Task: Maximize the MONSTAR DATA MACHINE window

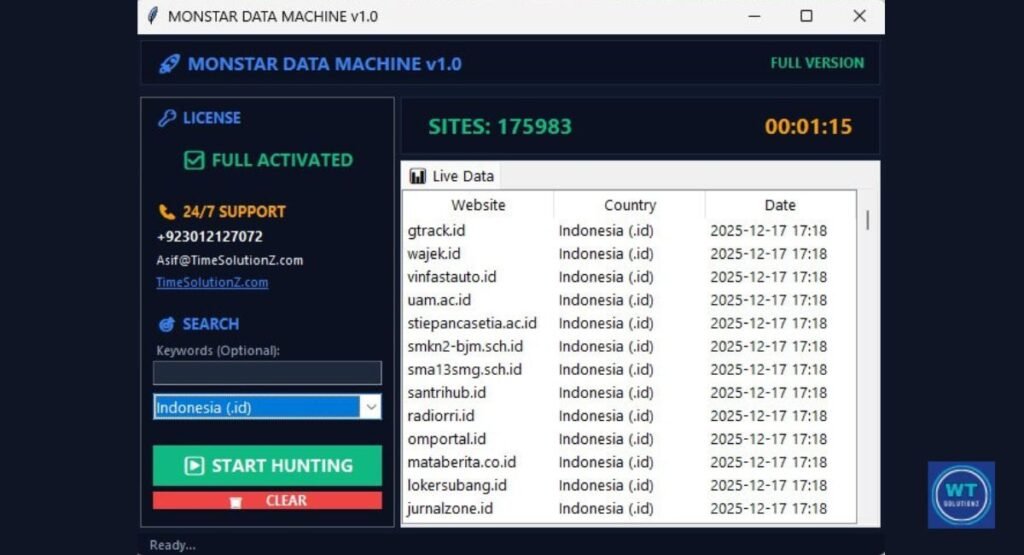Action: tap(807, 16)
